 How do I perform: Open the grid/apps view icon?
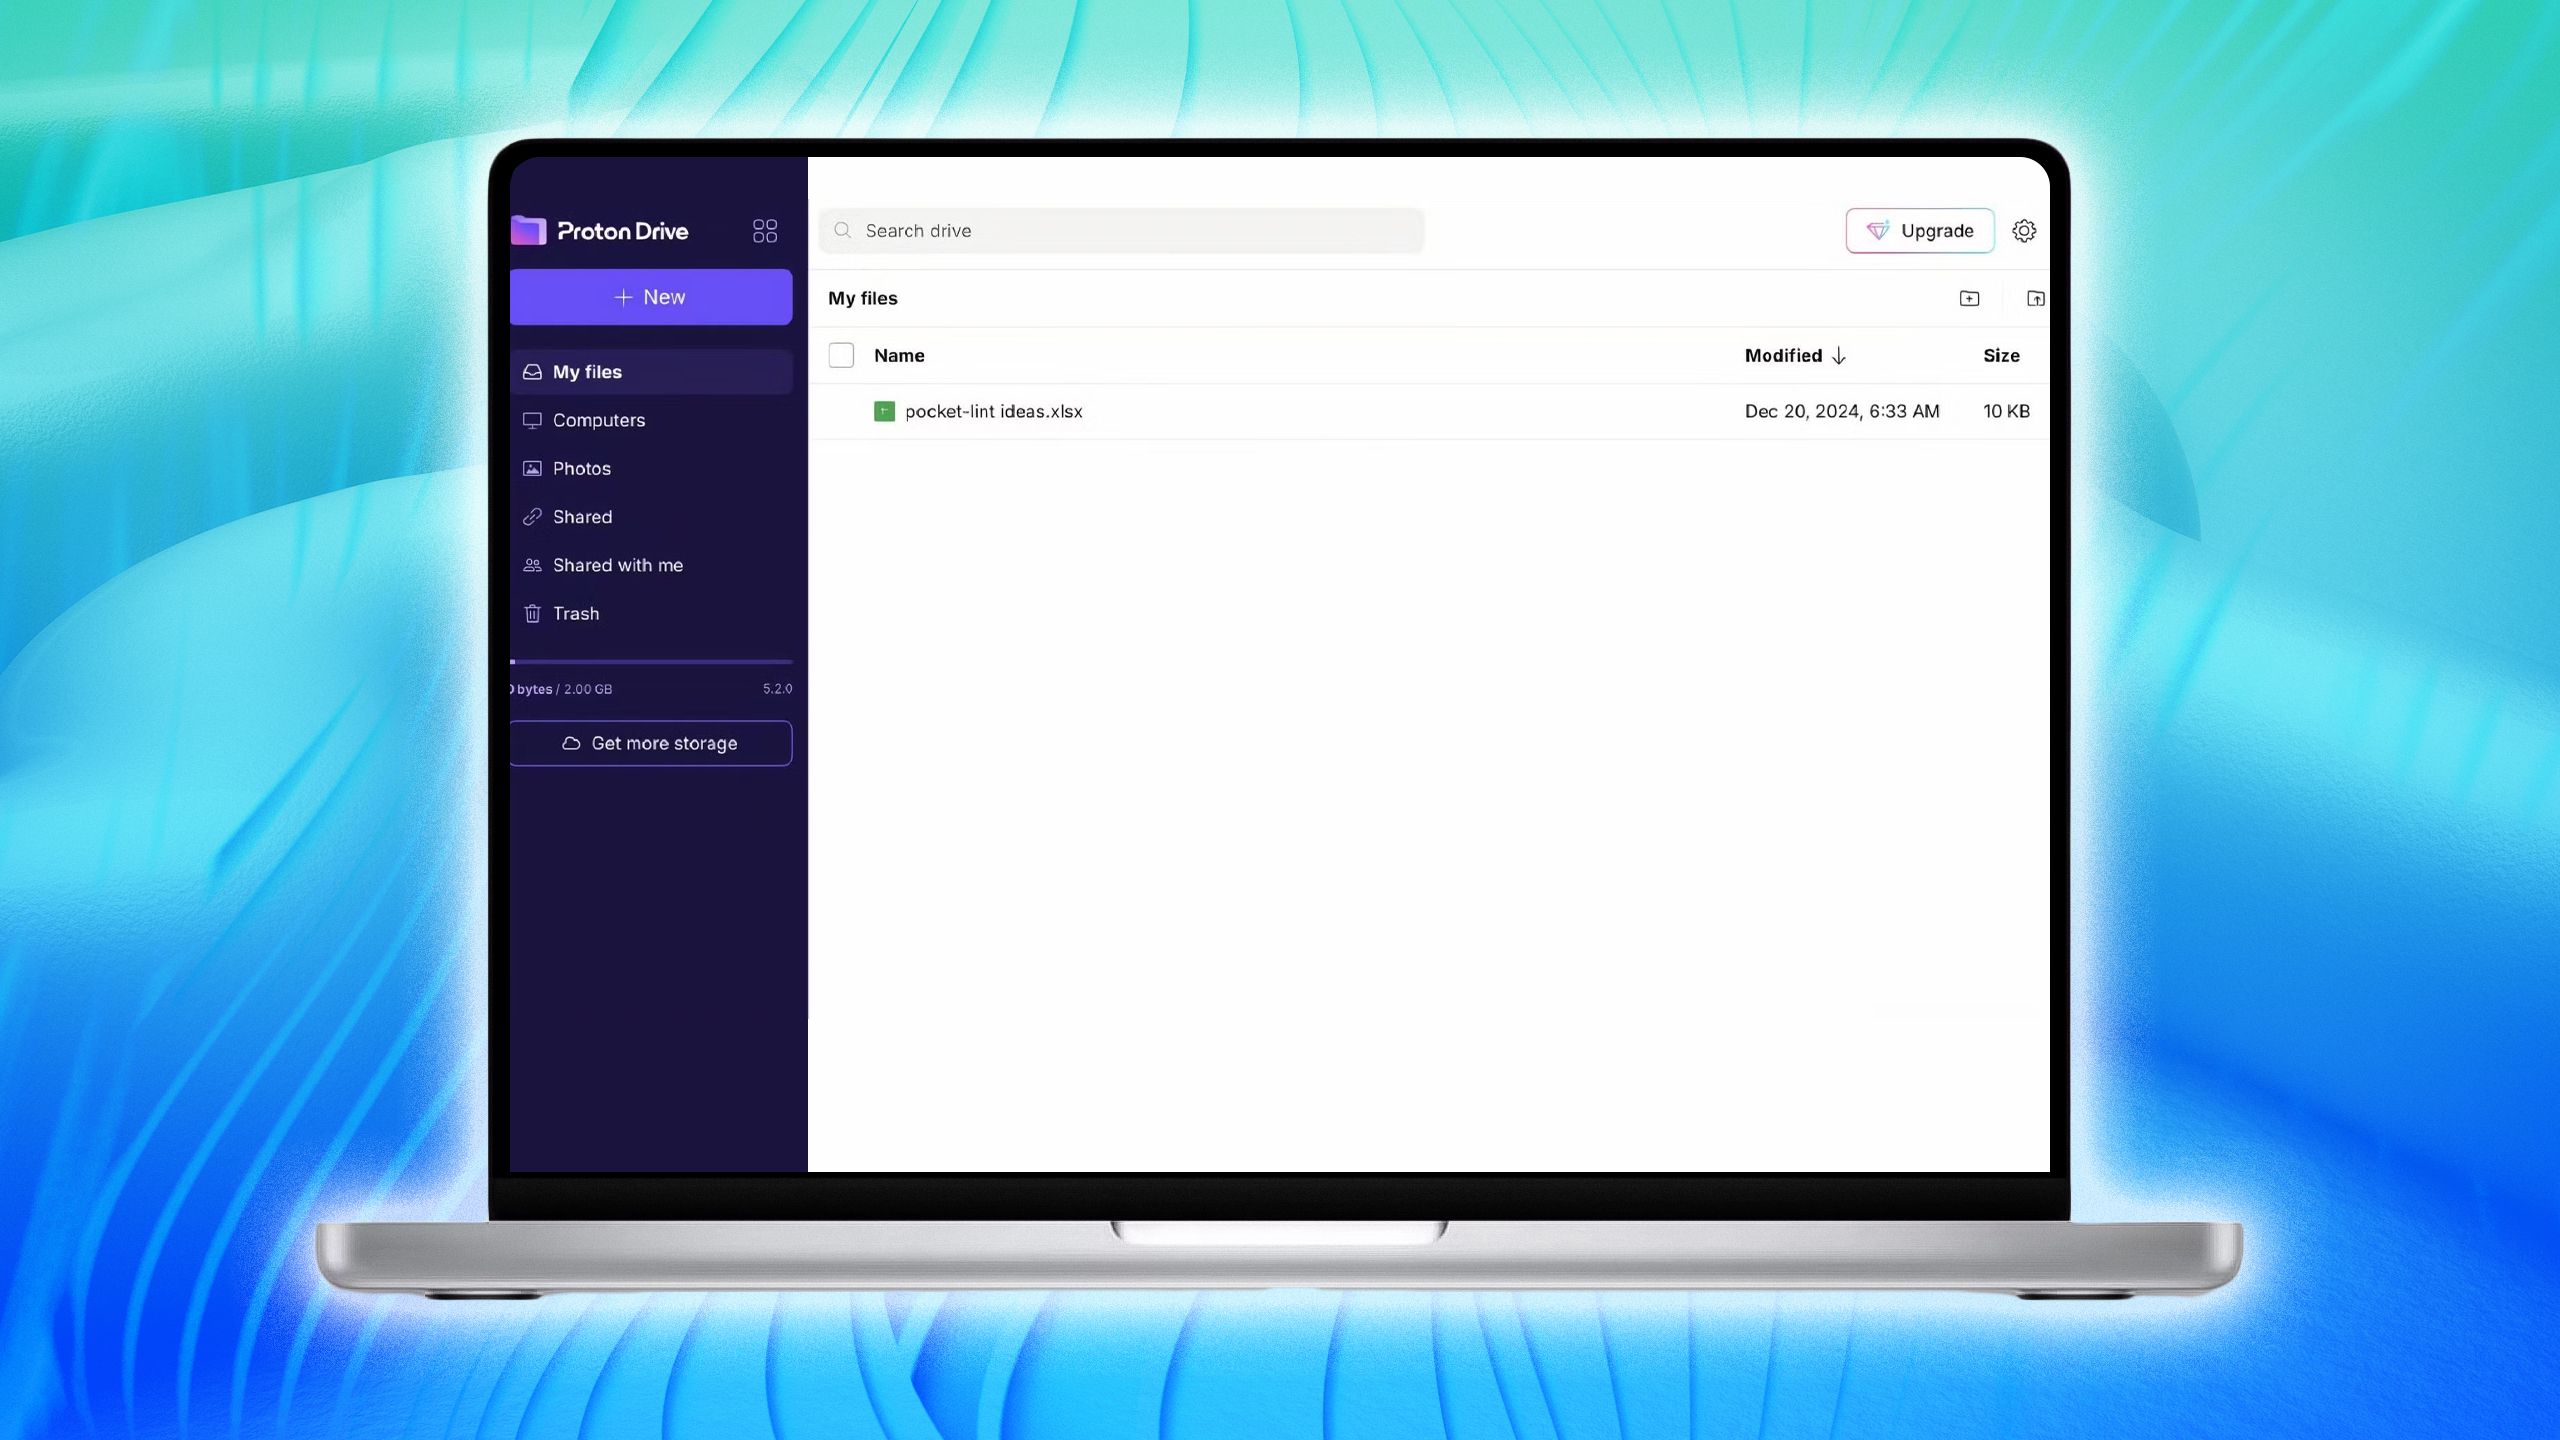pyautogui.click(x=765, y=229)
